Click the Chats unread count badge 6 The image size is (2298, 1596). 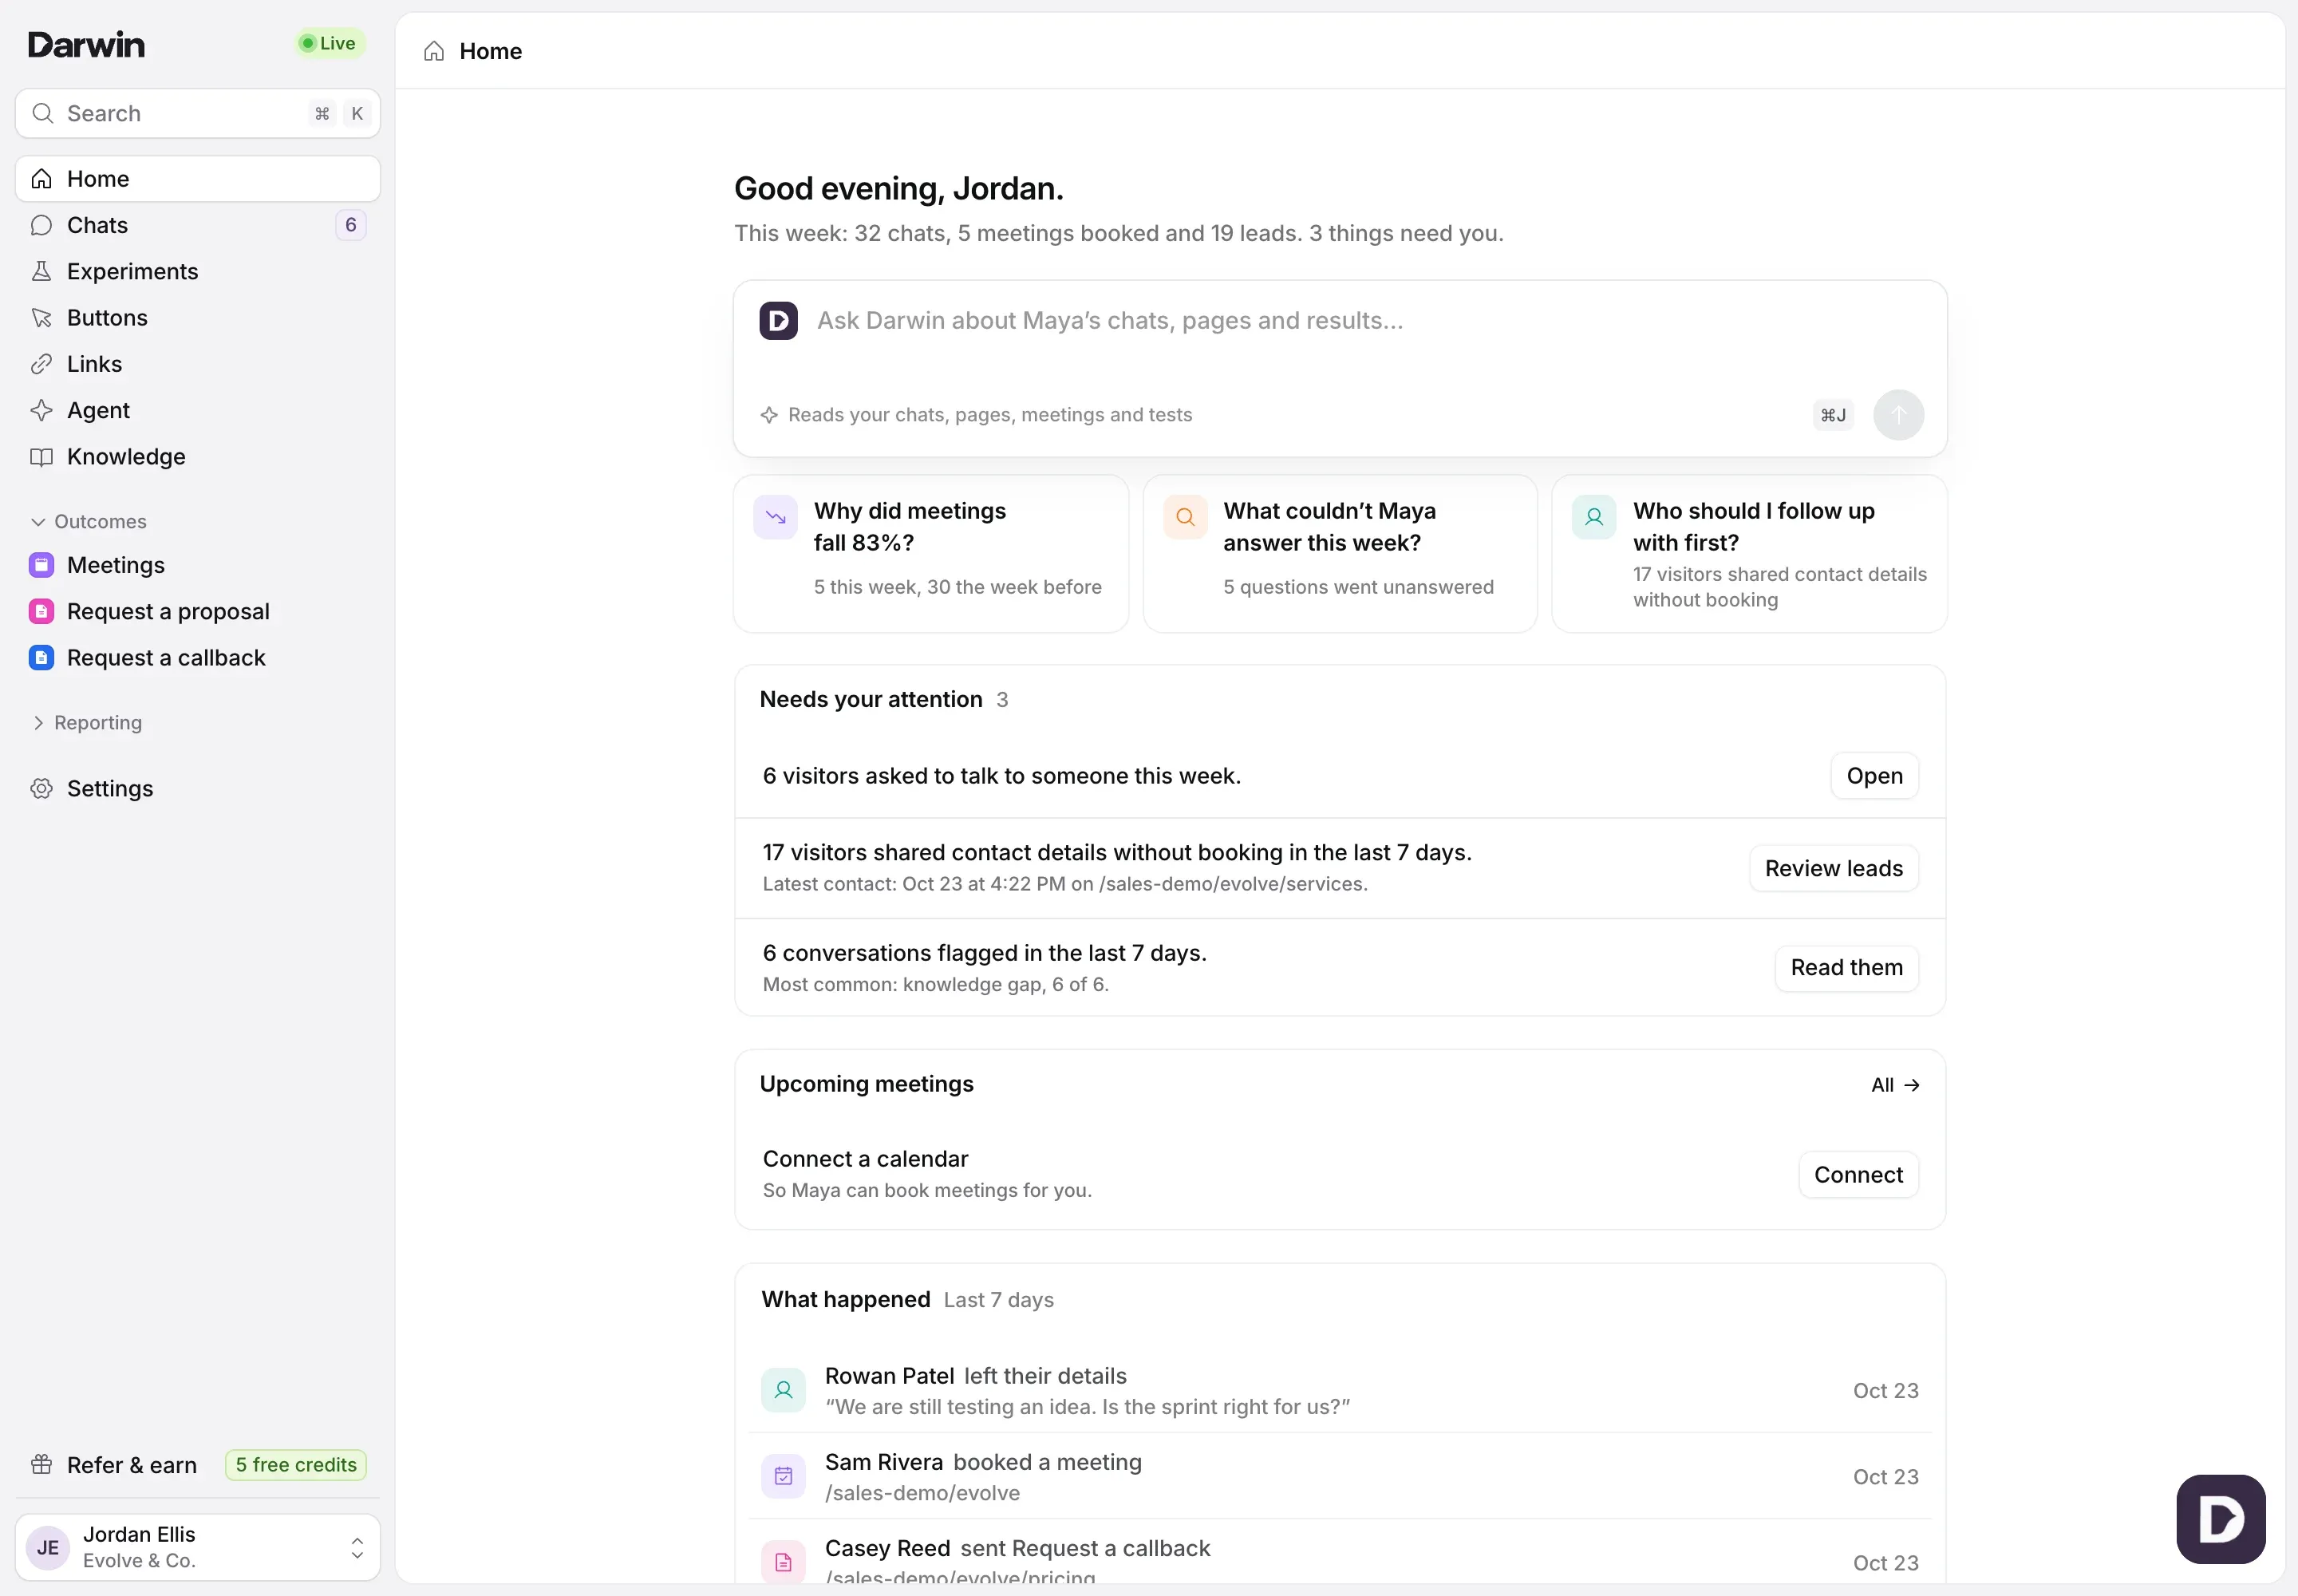350,225
